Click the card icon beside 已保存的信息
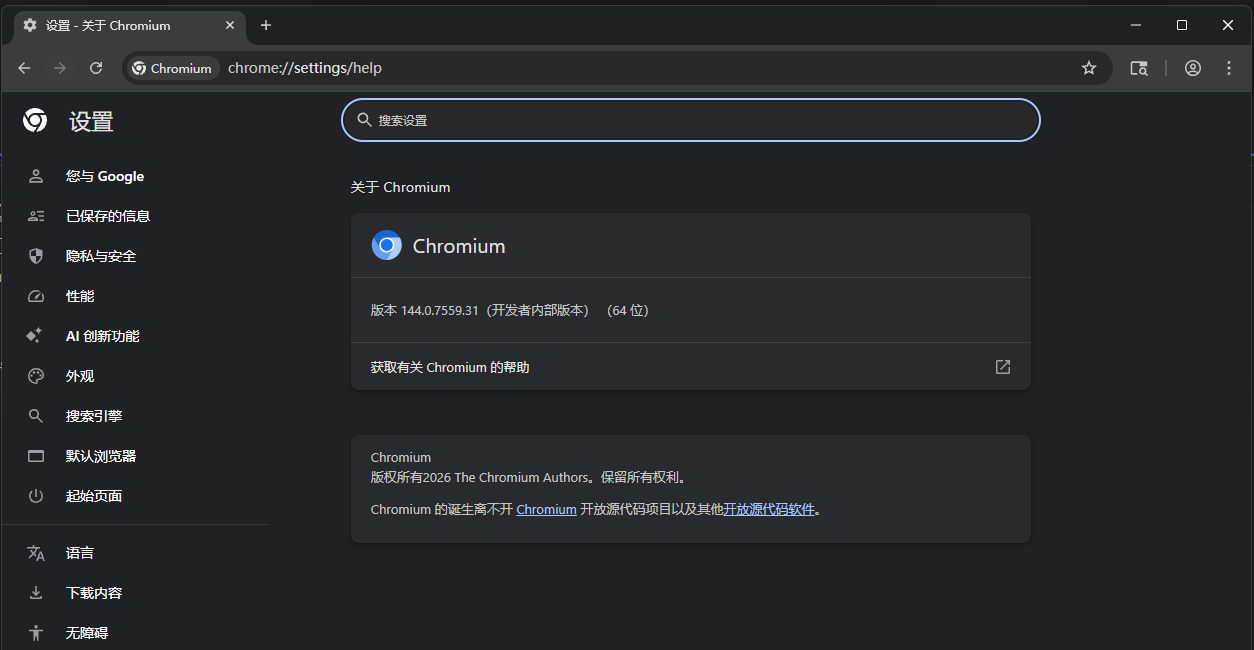 tap(36, 216)
